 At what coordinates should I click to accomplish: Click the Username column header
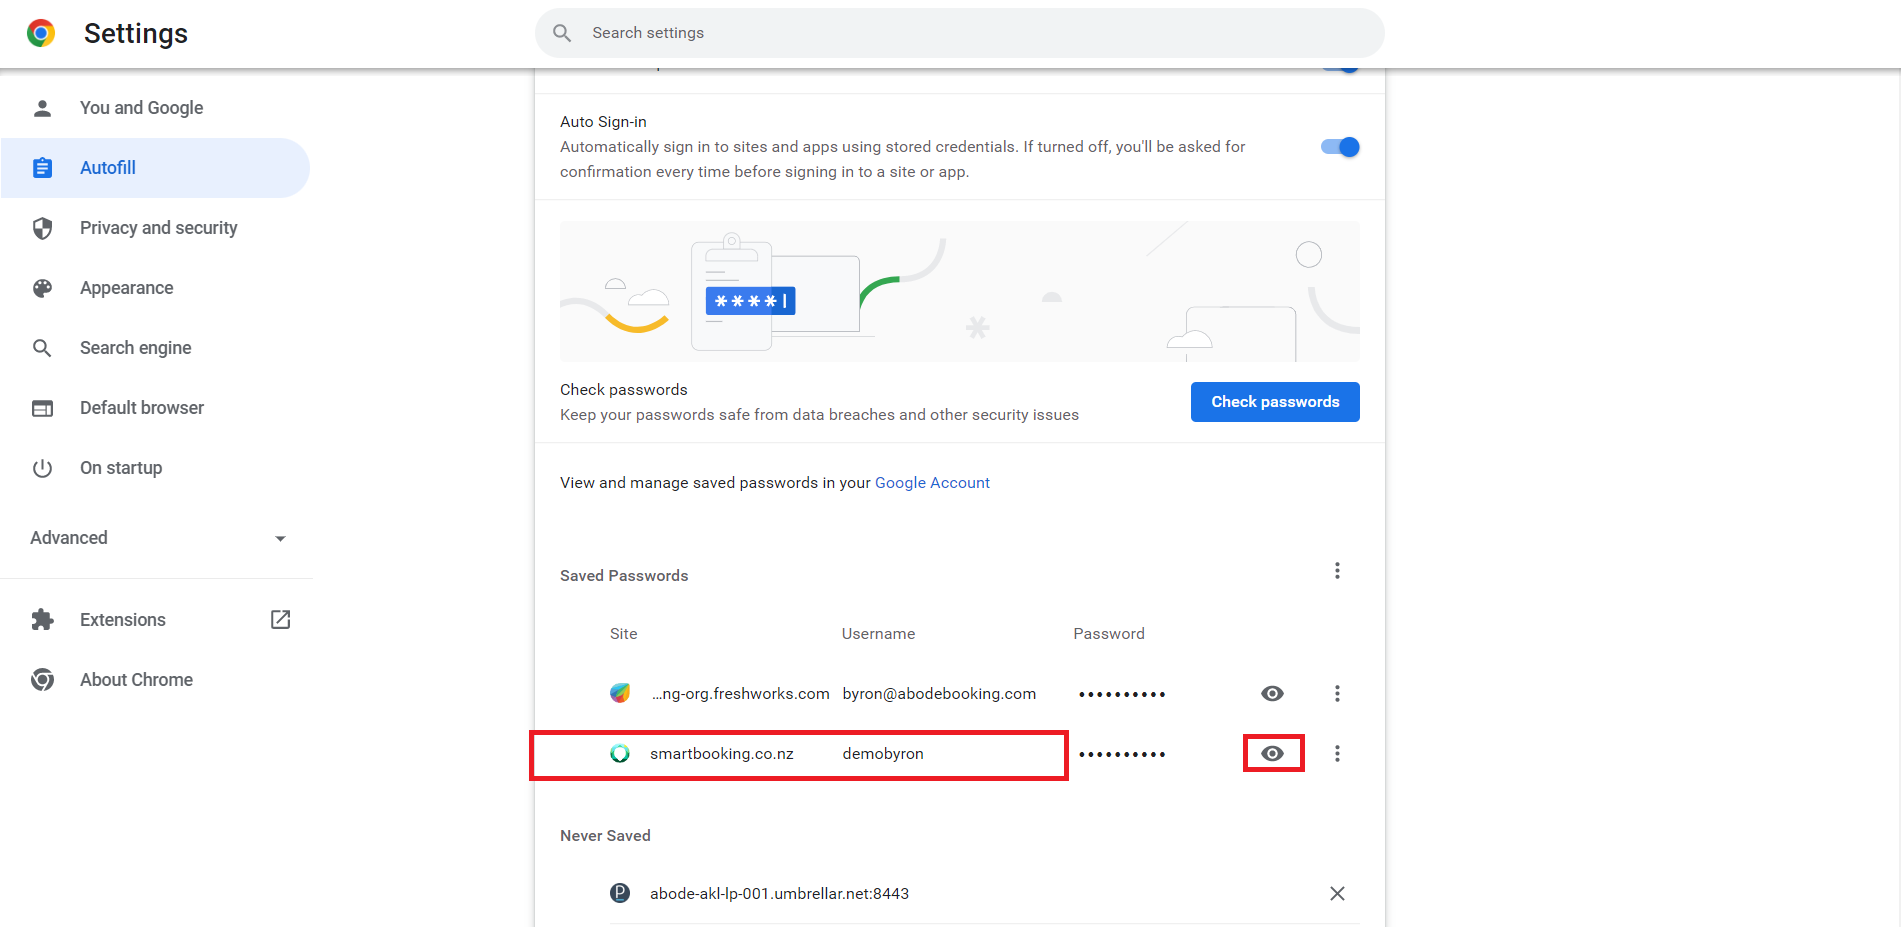click(878, 634)
